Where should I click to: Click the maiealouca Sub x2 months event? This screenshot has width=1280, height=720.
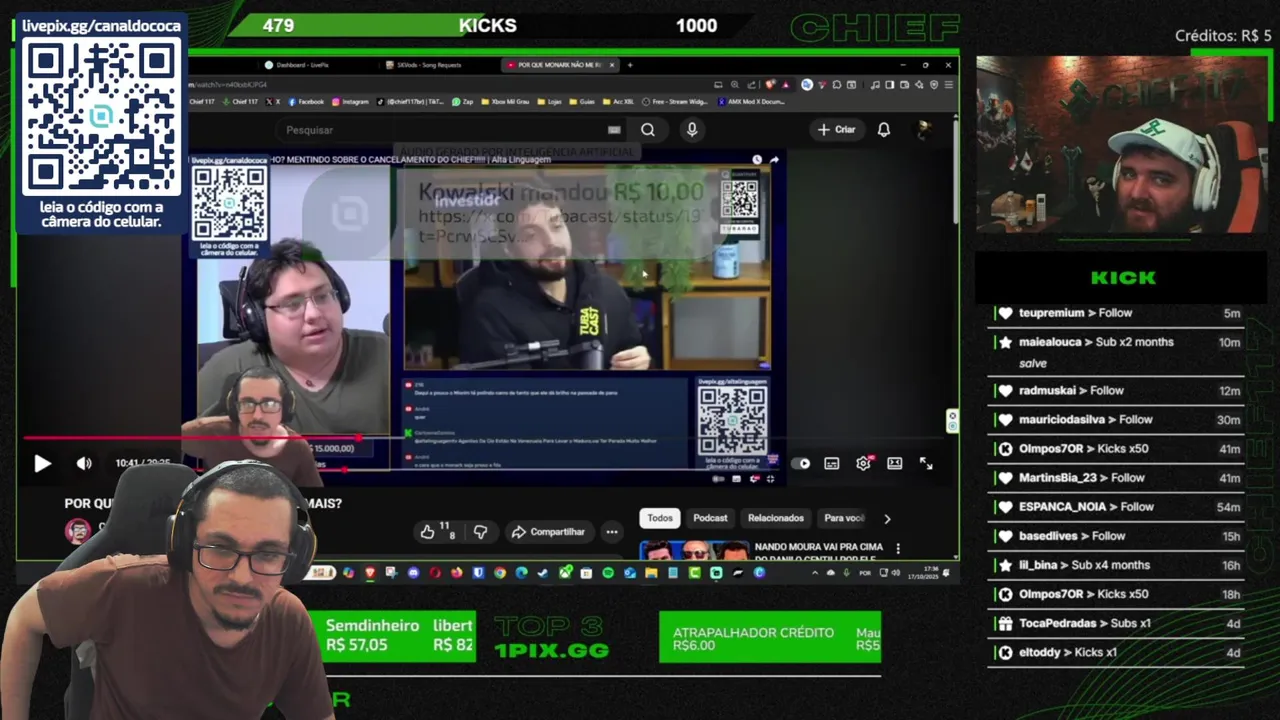1116,352
